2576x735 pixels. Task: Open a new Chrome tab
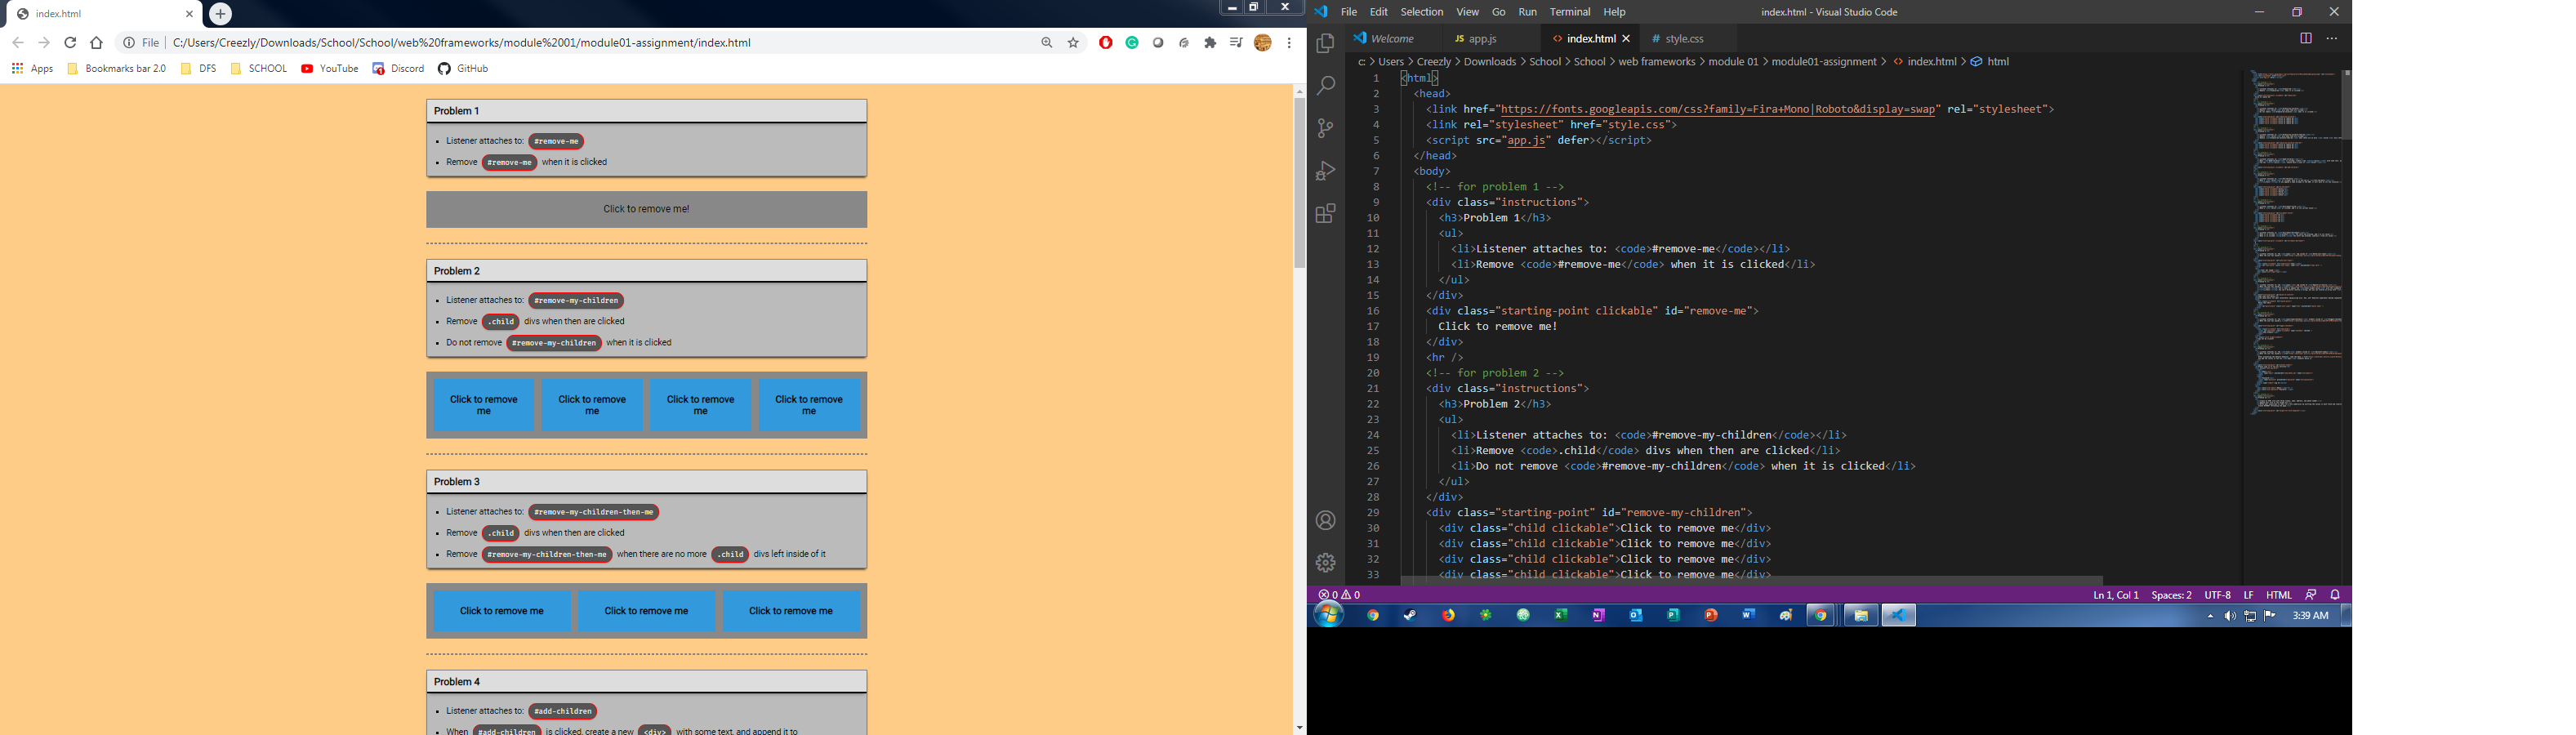click(221, 14)
